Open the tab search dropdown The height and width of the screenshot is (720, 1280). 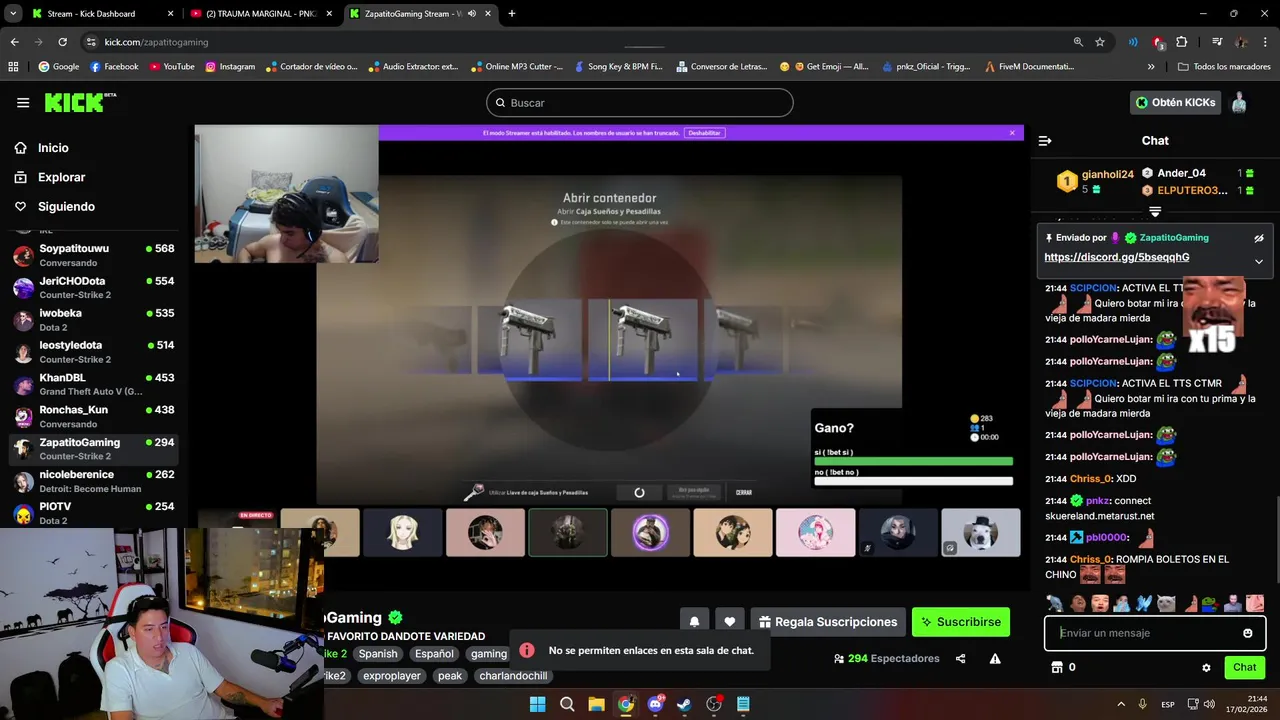12,14
